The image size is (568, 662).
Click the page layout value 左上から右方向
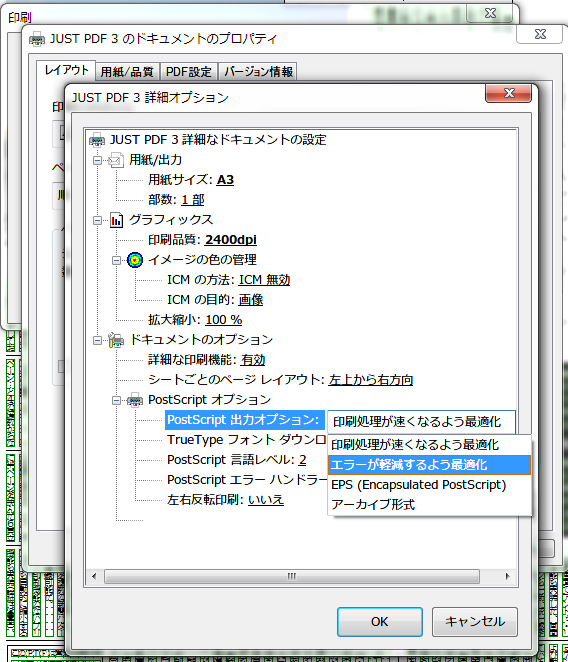pyautogui.click(x=371, y=380)
